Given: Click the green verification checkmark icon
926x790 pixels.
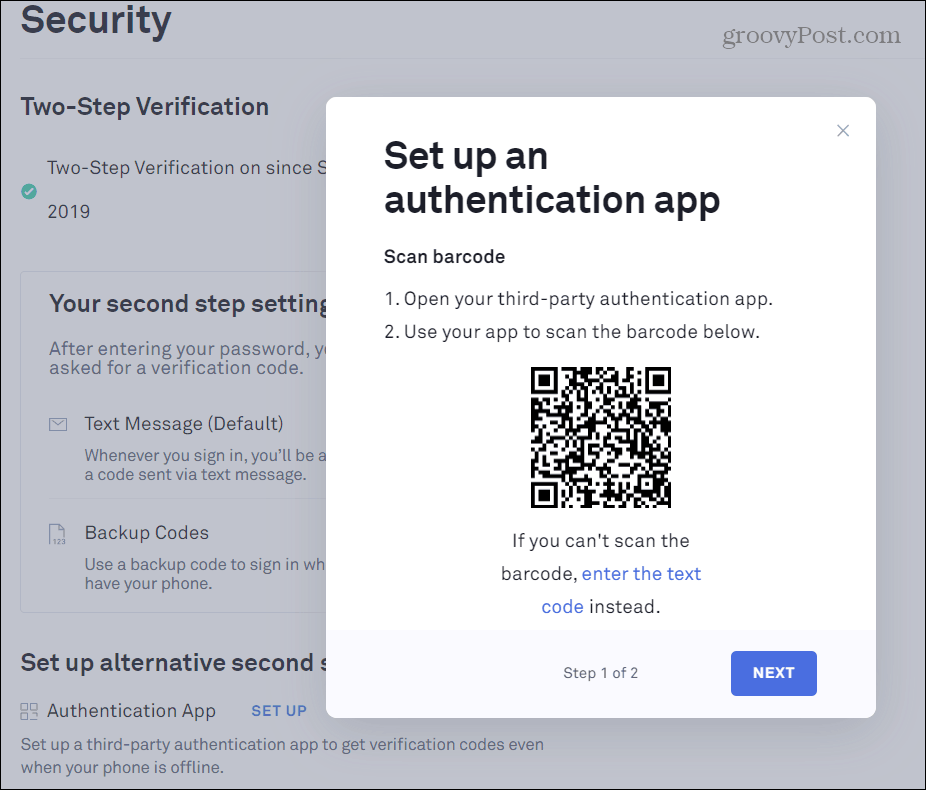Looking at the screenshot, I should click(x=29, y=191).
